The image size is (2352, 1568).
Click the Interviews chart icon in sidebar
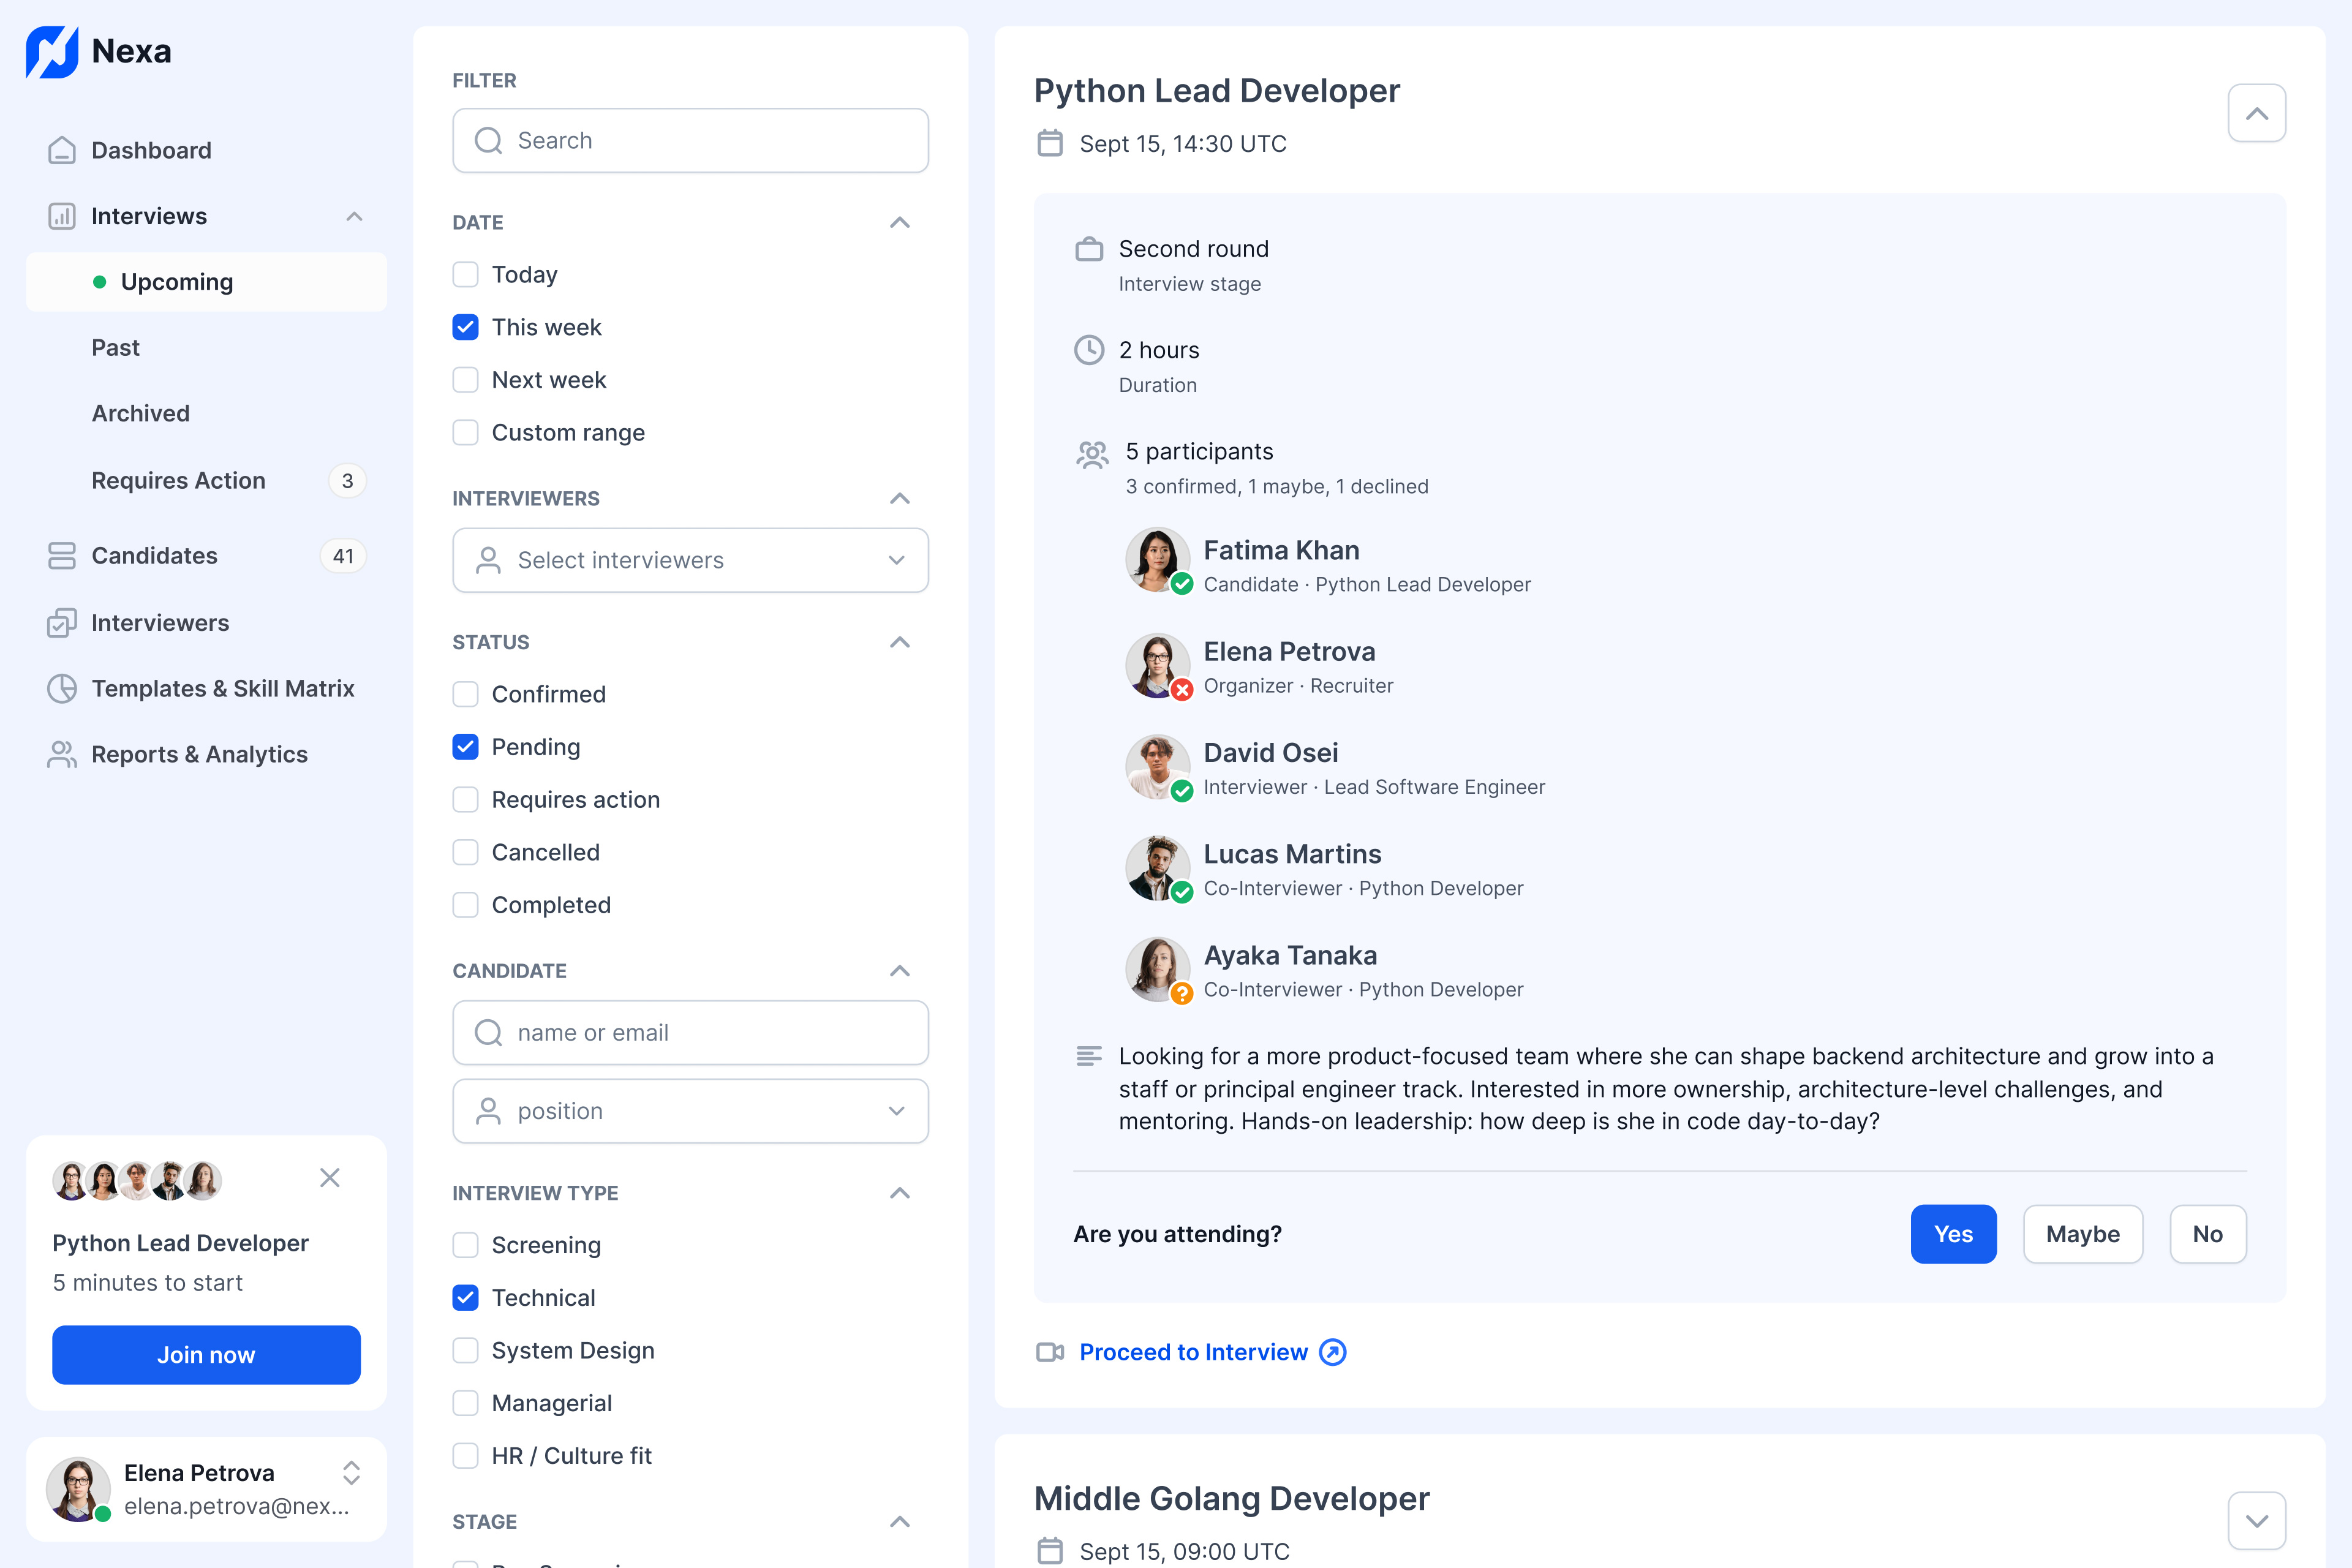point(62,216)
